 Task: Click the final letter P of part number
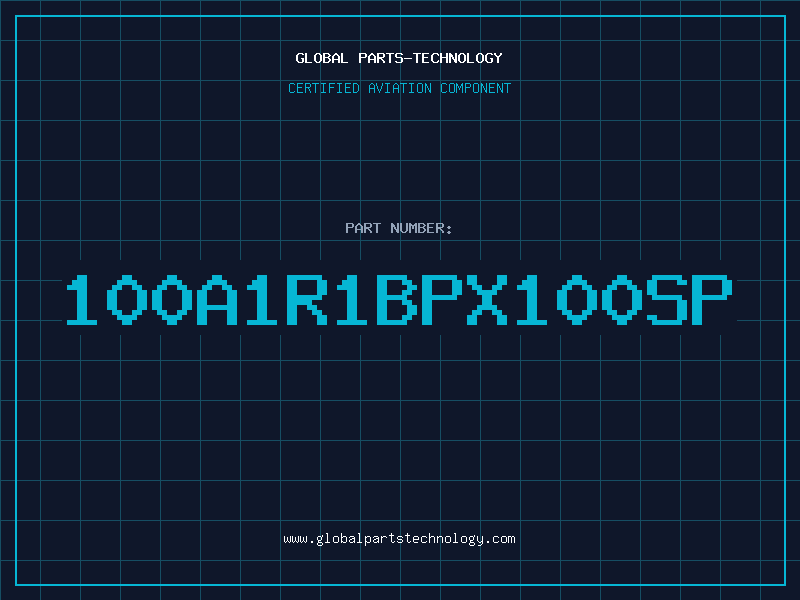712,300
